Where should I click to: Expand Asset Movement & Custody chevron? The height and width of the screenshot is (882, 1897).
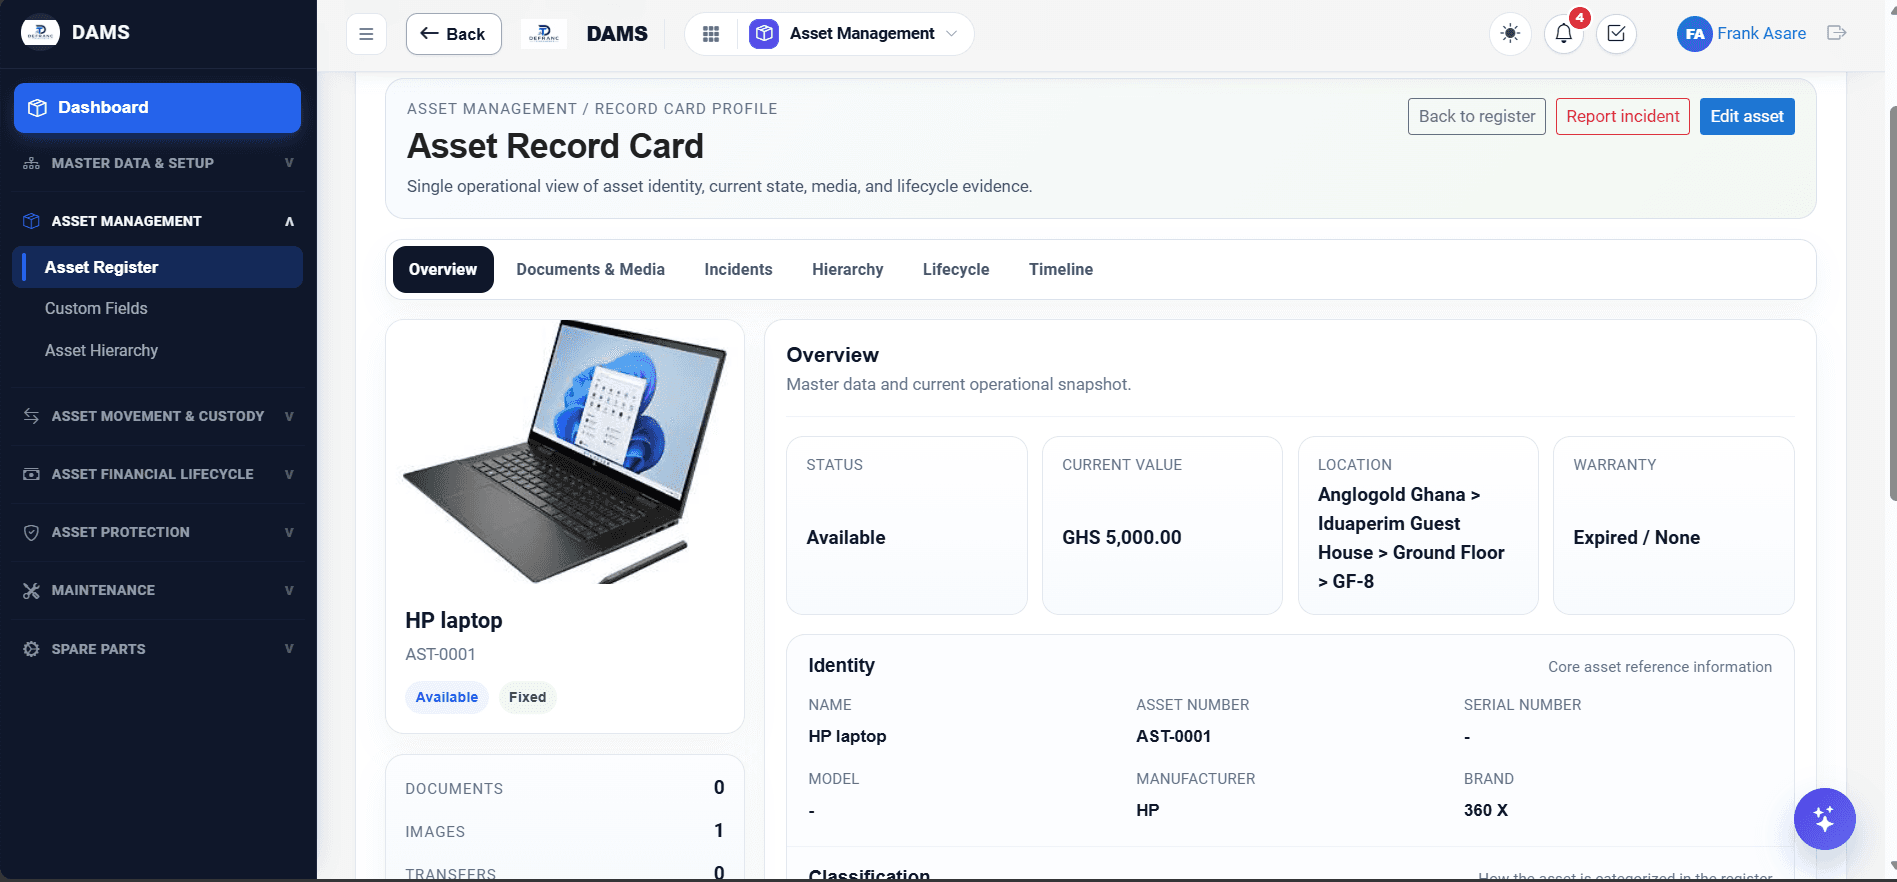click(289, 416)
